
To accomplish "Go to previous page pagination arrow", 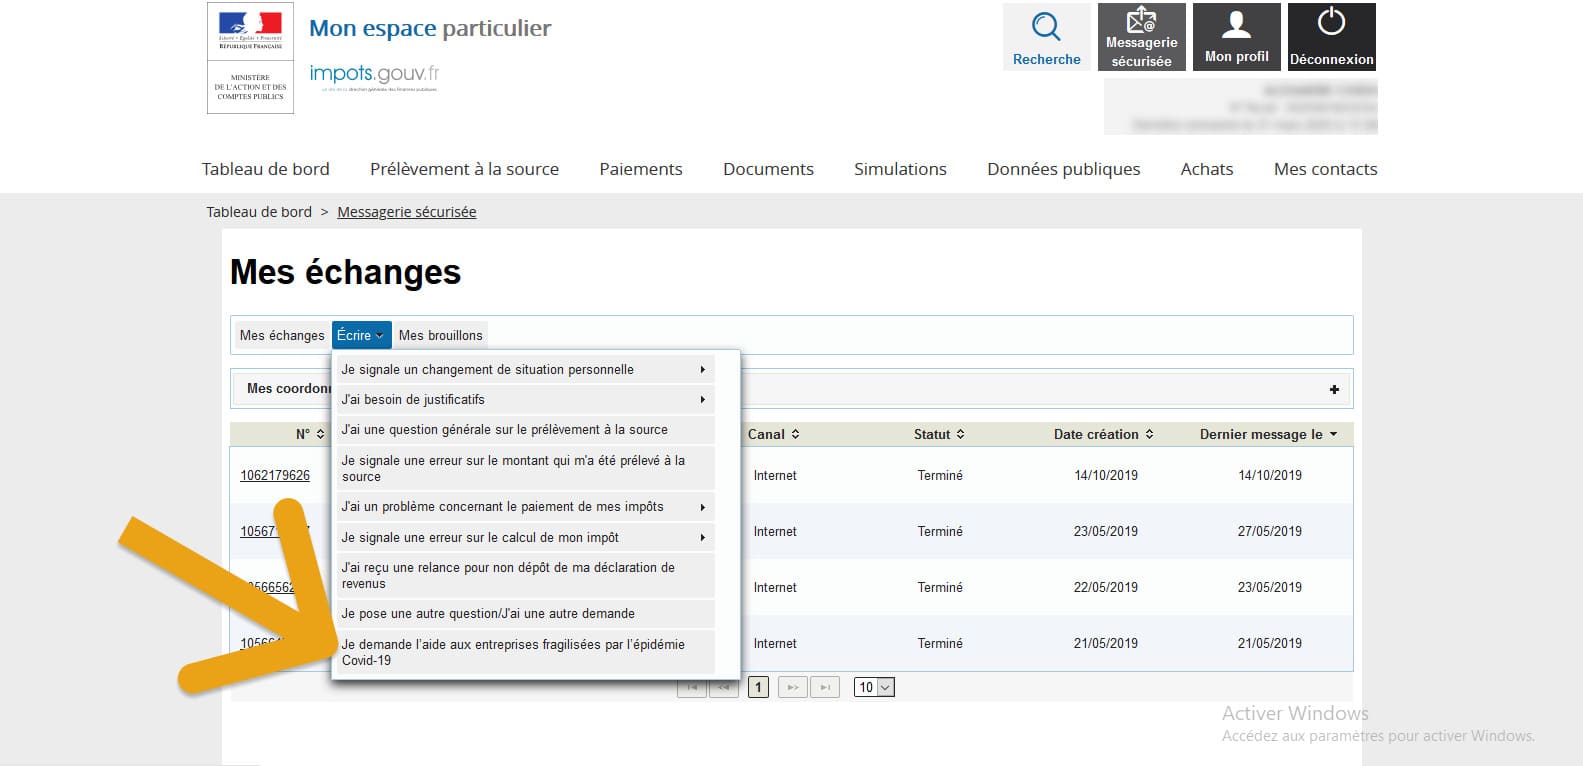I will coord(723,687).
